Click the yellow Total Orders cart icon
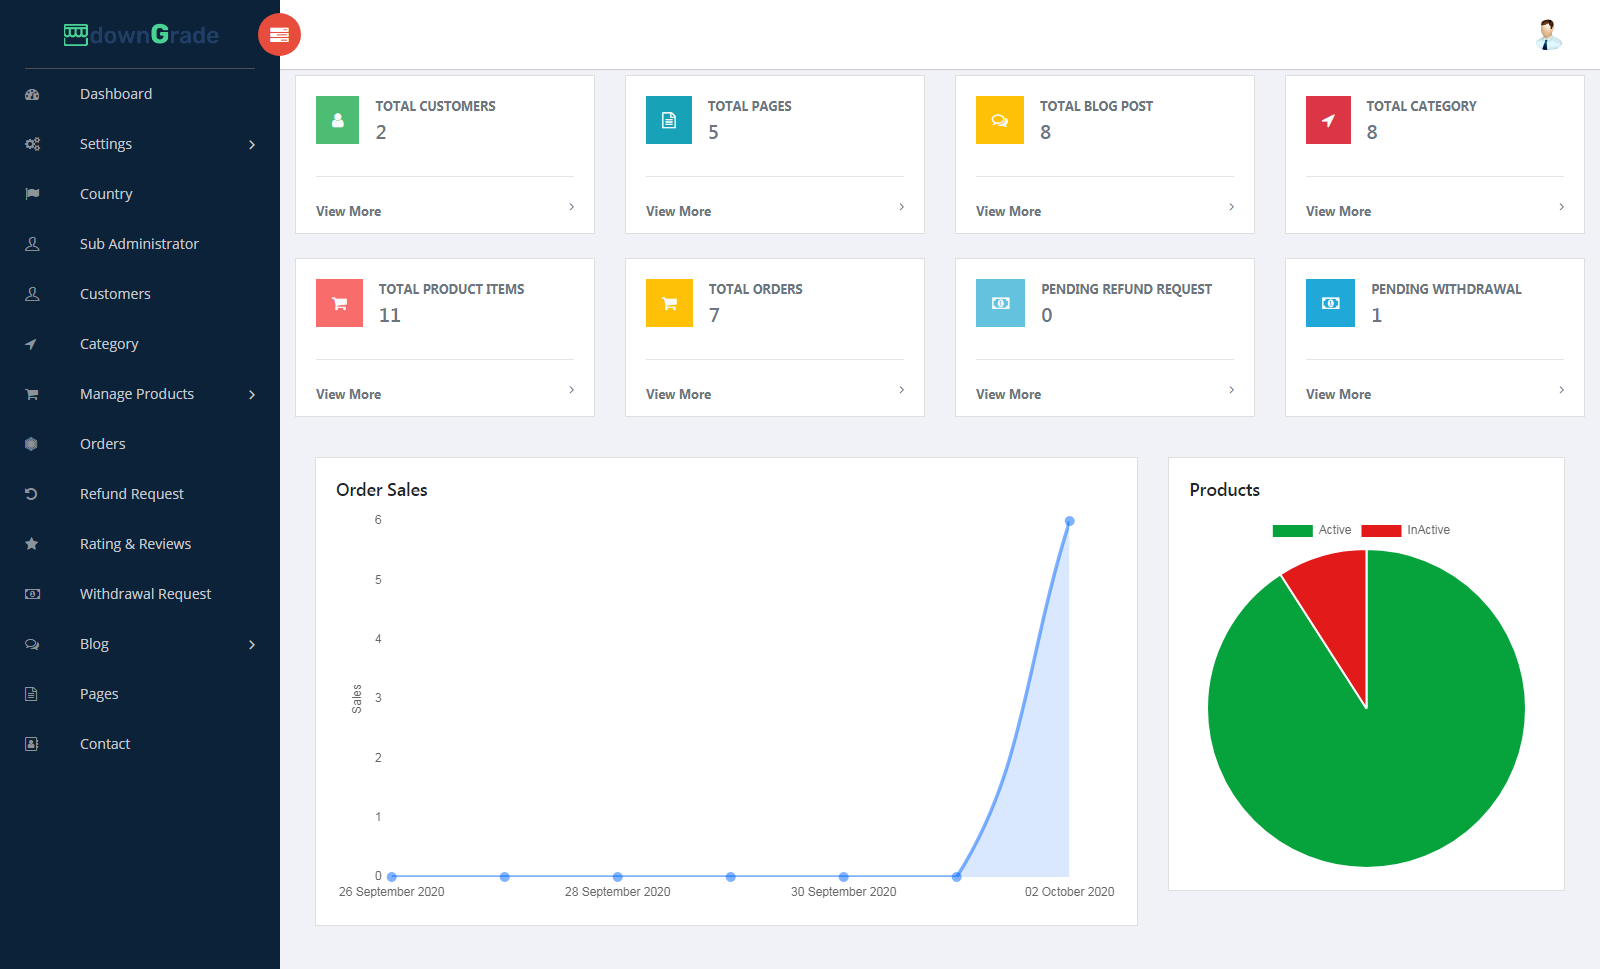The image size is (1600, 969). click(x=669, y=303)
